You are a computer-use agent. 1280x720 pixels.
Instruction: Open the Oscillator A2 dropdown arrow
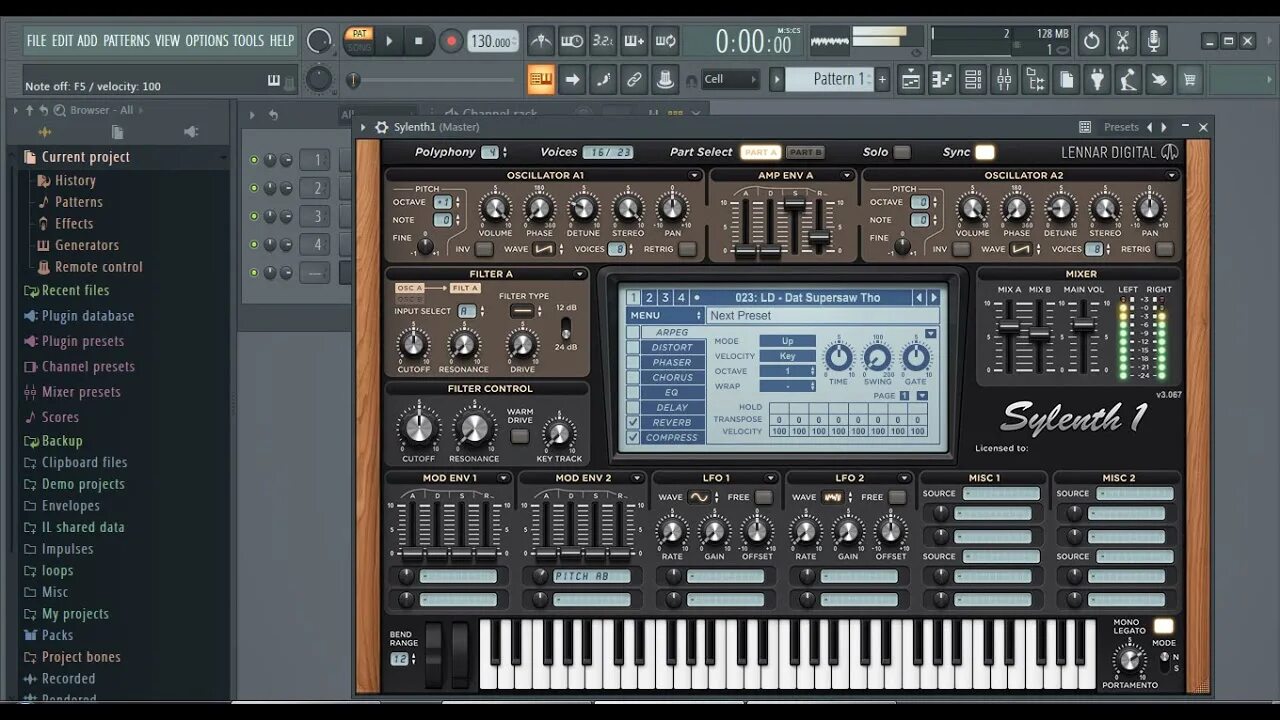(1171, 176)
